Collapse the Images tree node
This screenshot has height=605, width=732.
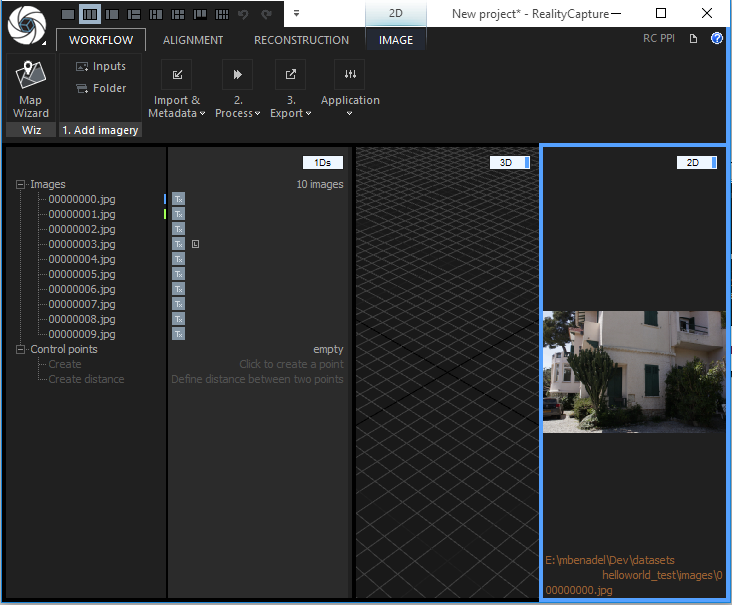point(21,184)
